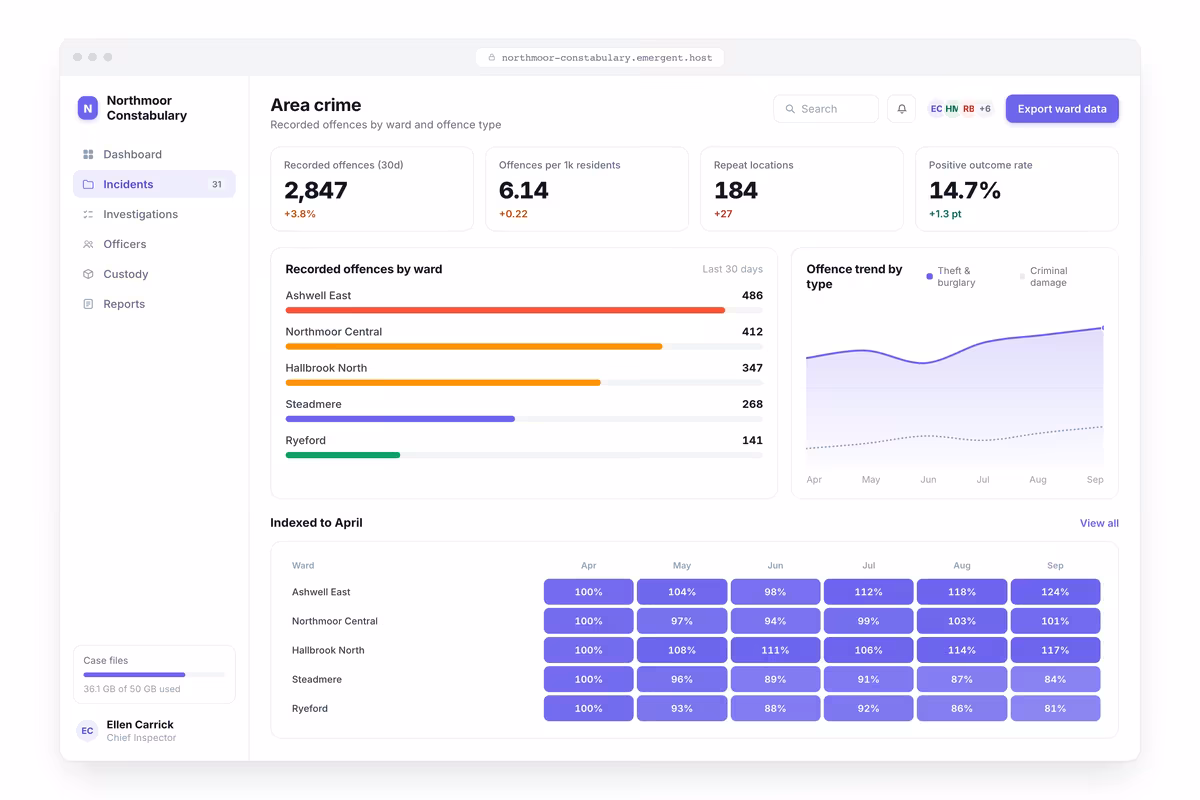Click the Ryeford green bar
The image size is (1200, 800).
(343, 455)
